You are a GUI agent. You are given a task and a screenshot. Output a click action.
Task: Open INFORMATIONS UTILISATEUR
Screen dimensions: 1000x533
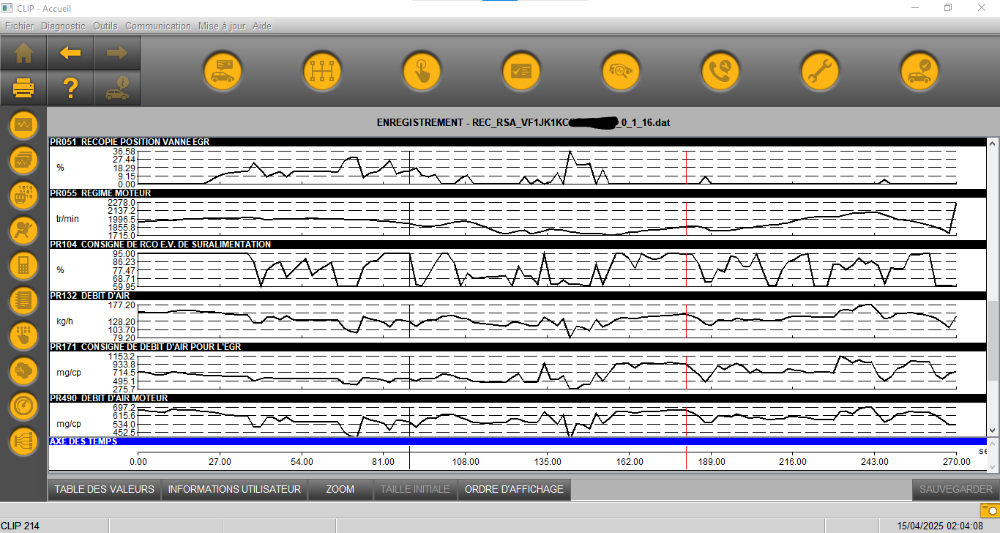pyautogui.click(x=234, y=490)
